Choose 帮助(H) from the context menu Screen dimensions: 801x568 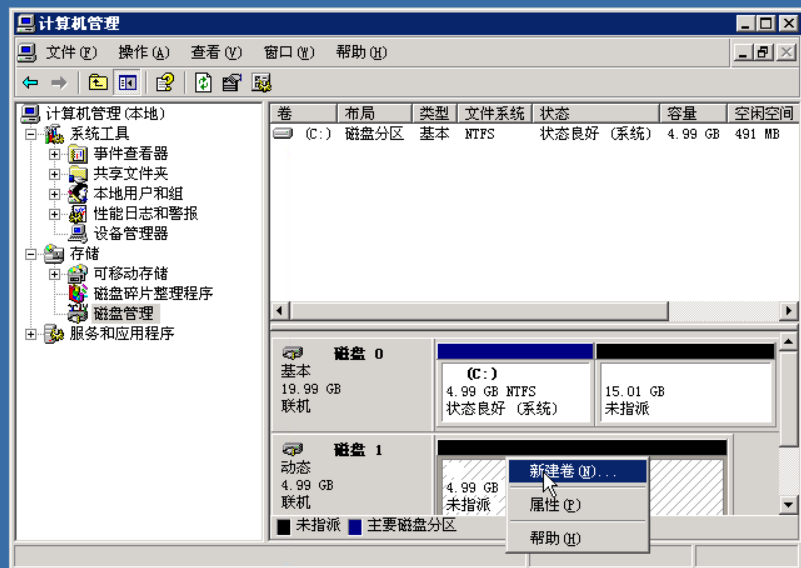[577, 538]
